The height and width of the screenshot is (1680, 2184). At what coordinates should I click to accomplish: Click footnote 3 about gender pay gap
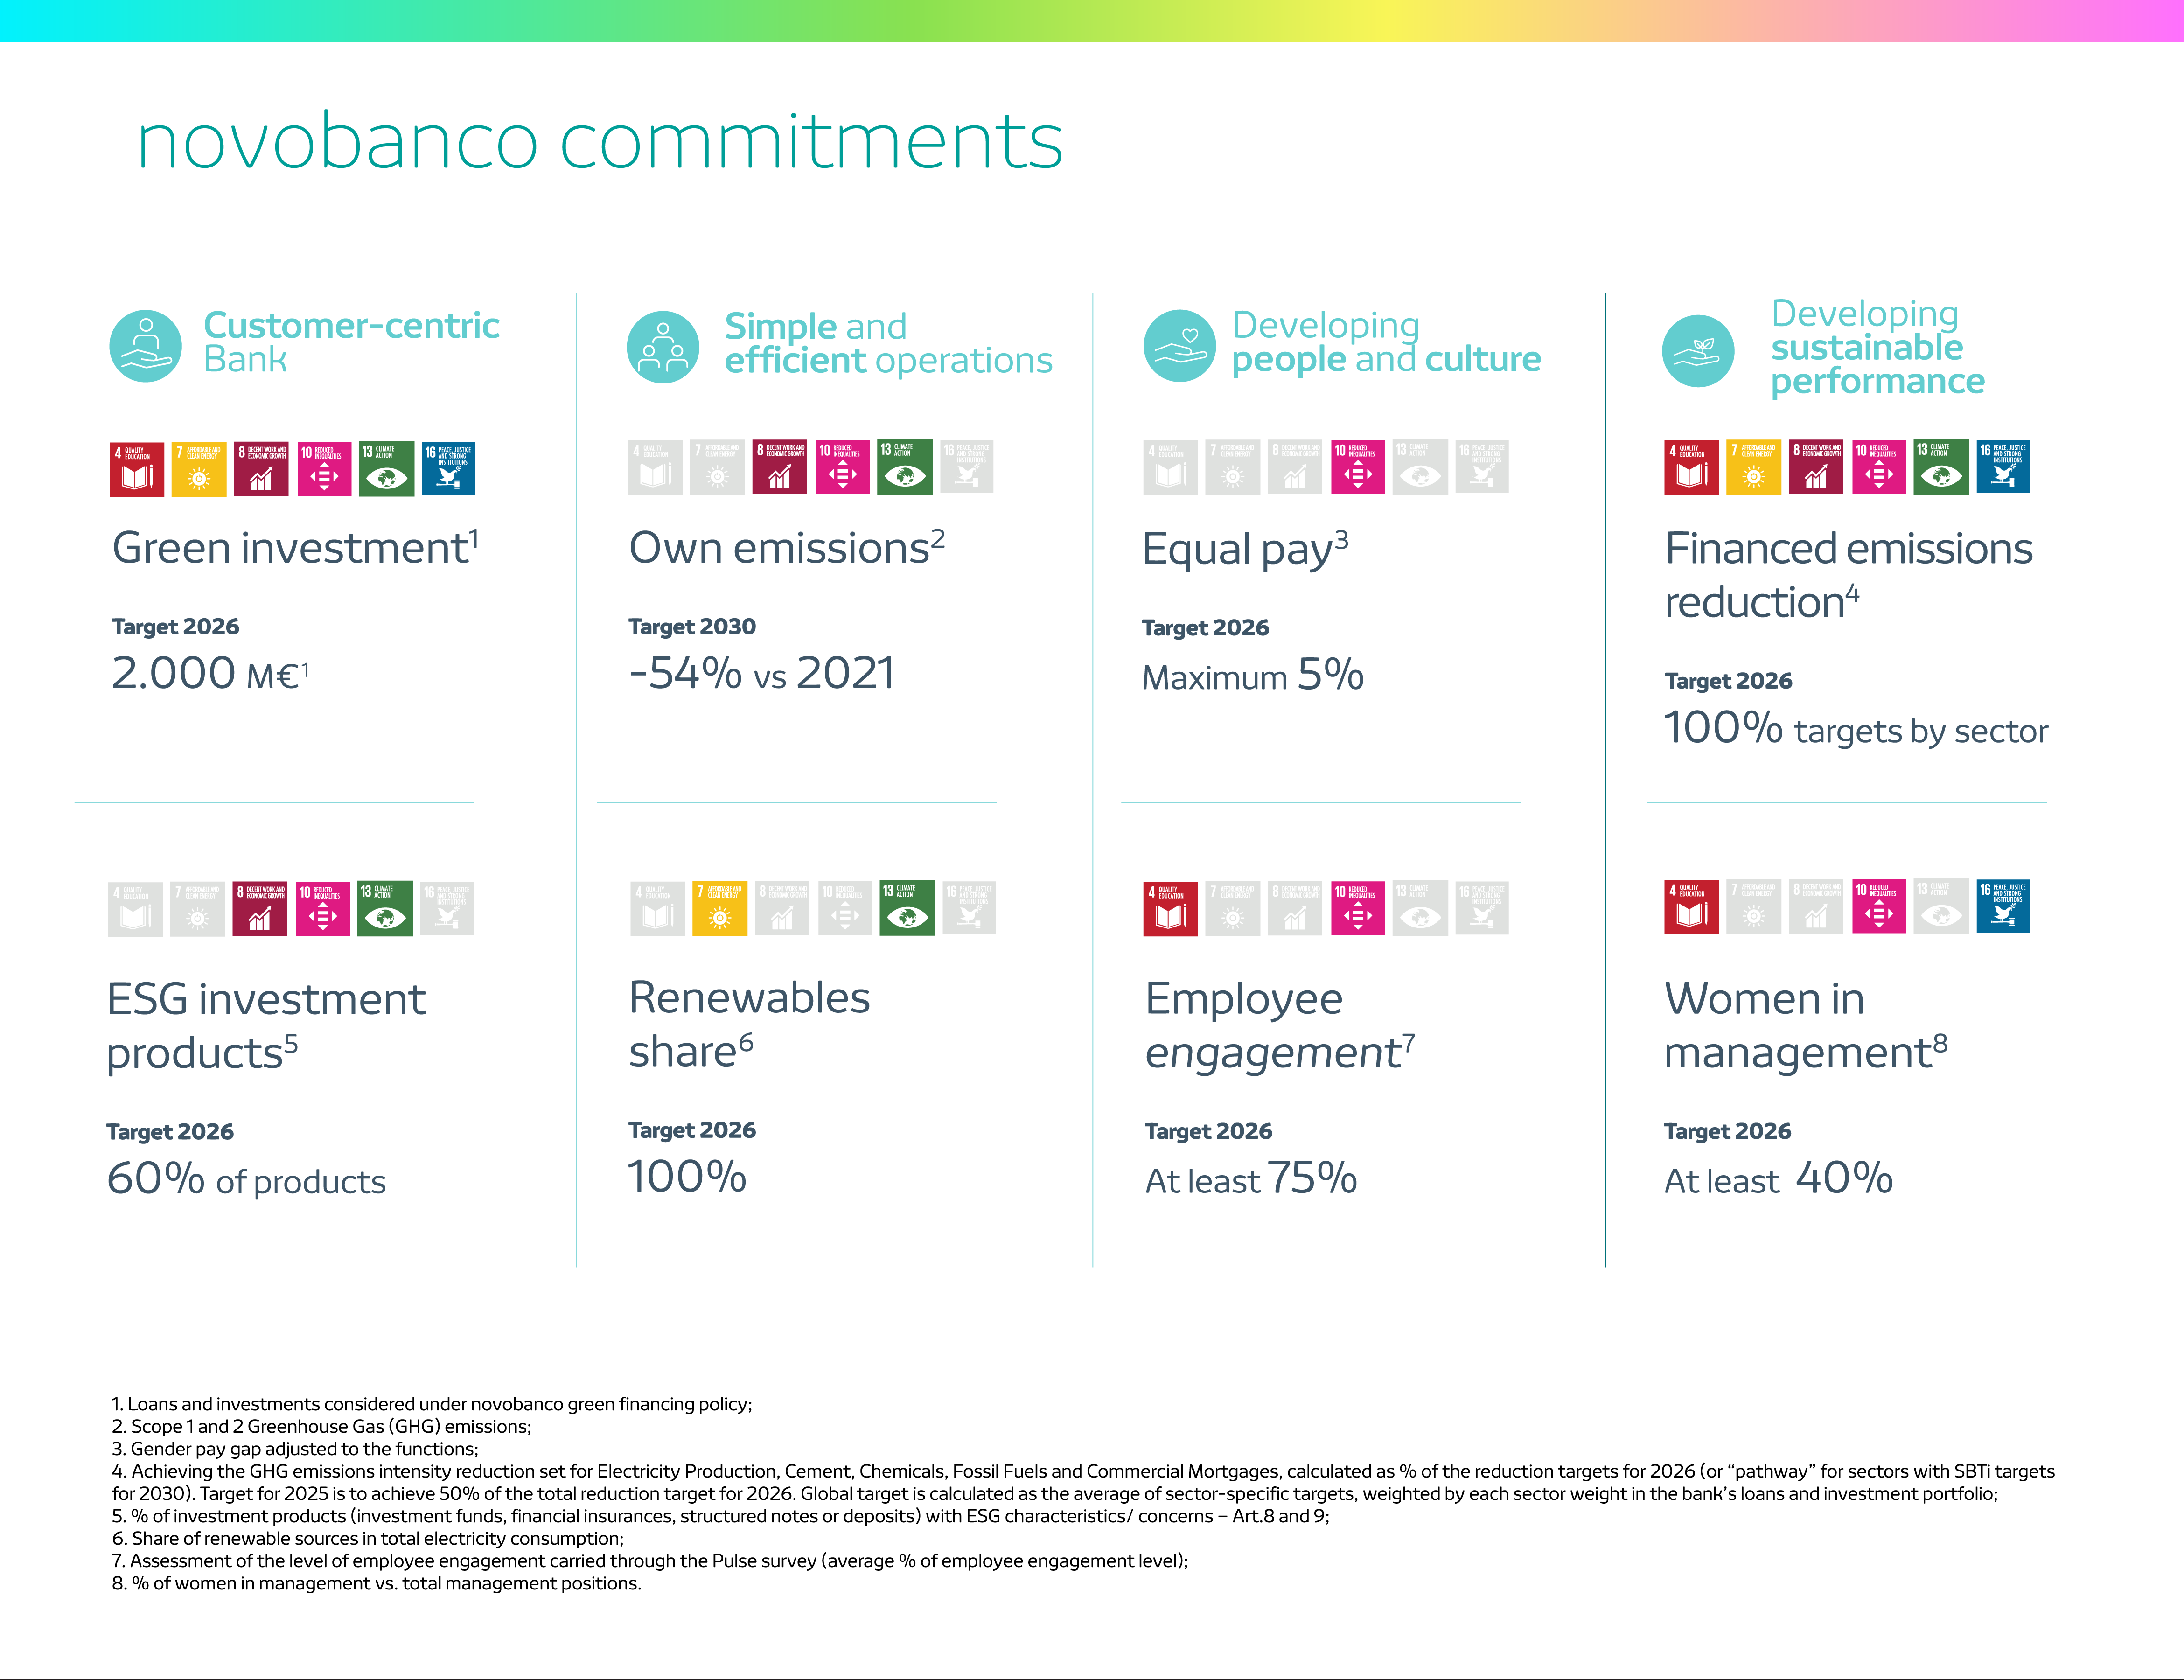click(x=295, y=1449)
